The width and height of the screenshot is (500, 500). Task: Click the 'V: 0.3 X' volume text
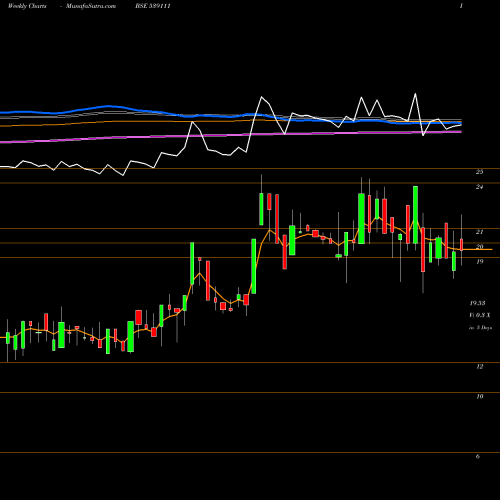[480, 315]
